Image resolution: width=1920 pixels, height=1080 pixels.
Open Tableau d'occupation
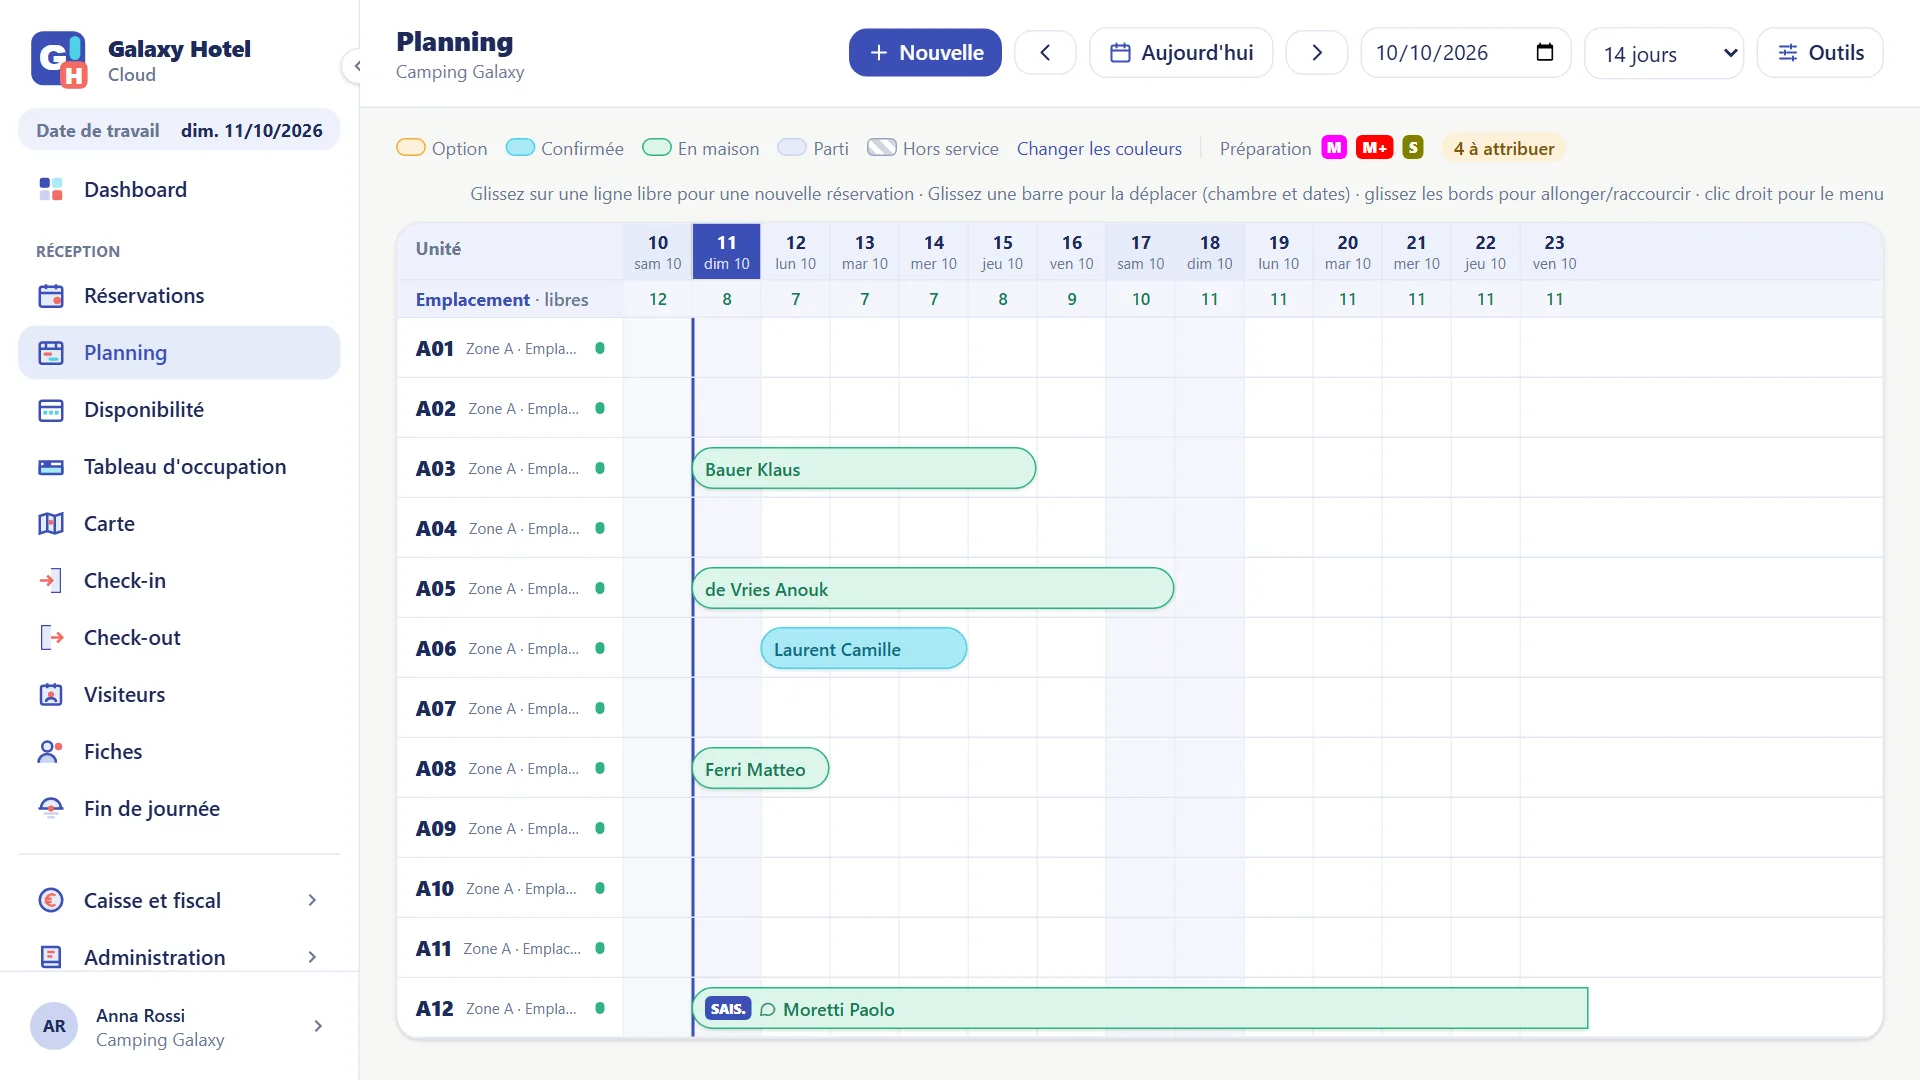tap(179, 467)
